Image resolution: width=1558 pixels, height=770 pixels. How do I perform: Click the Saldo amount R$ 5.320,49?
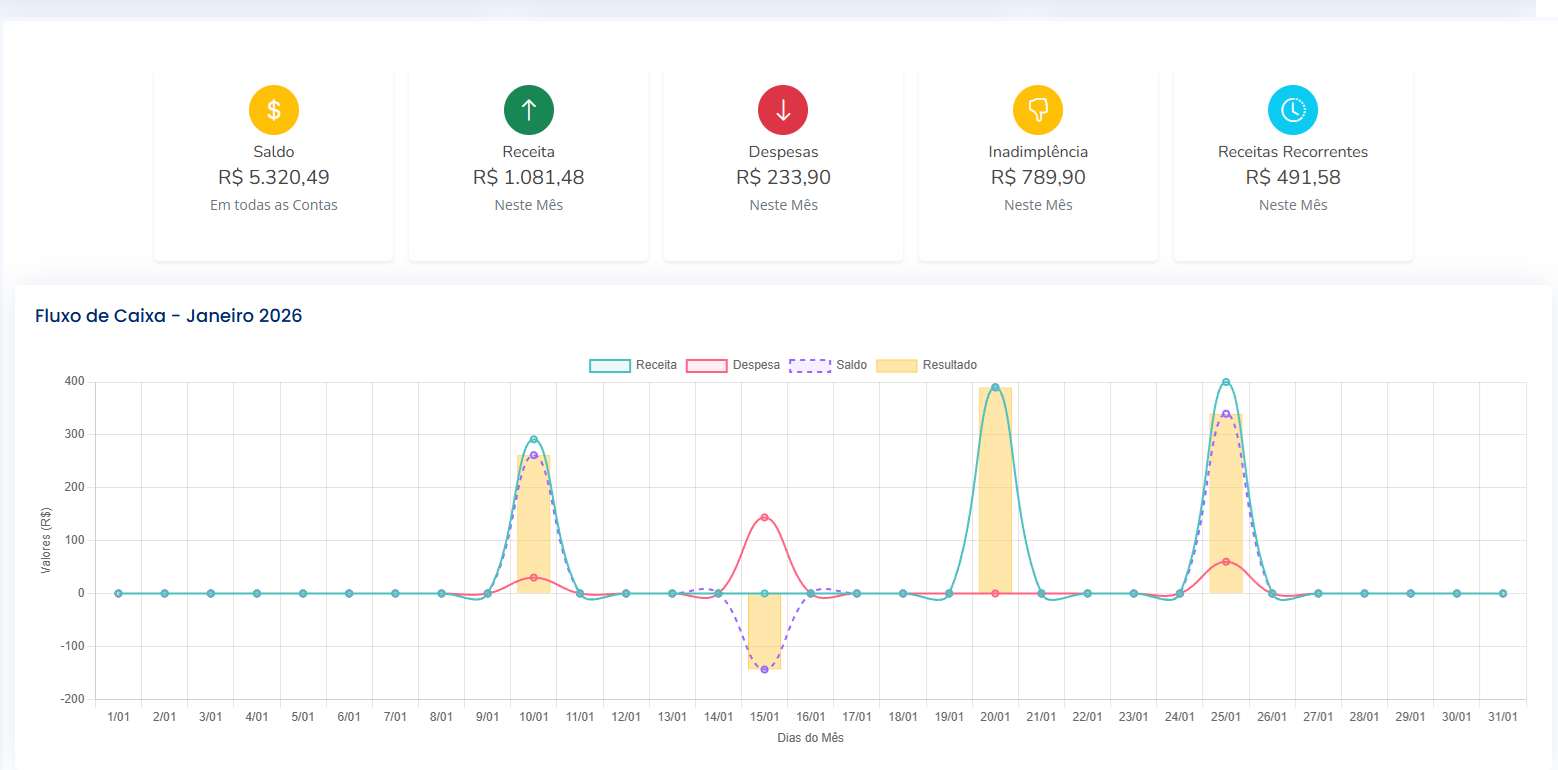point(273,178)
